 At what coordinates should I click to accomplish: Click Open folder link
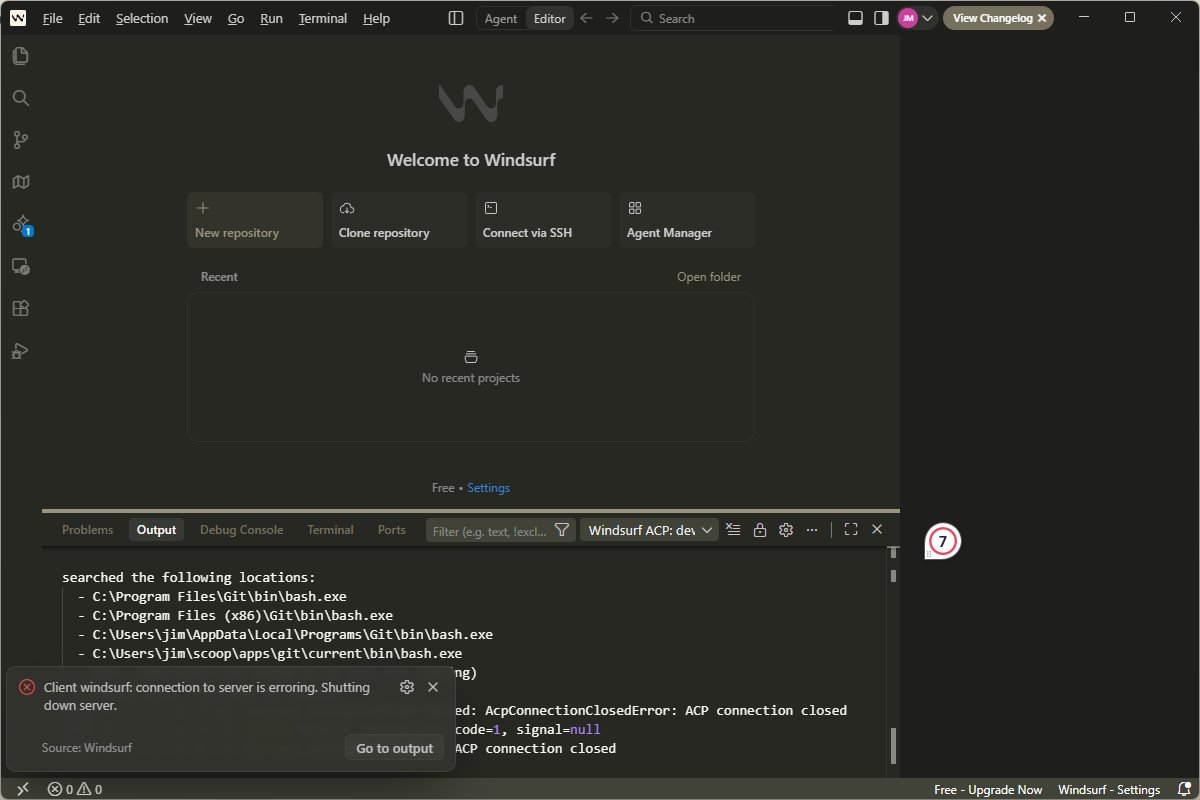tap(709, 277)
